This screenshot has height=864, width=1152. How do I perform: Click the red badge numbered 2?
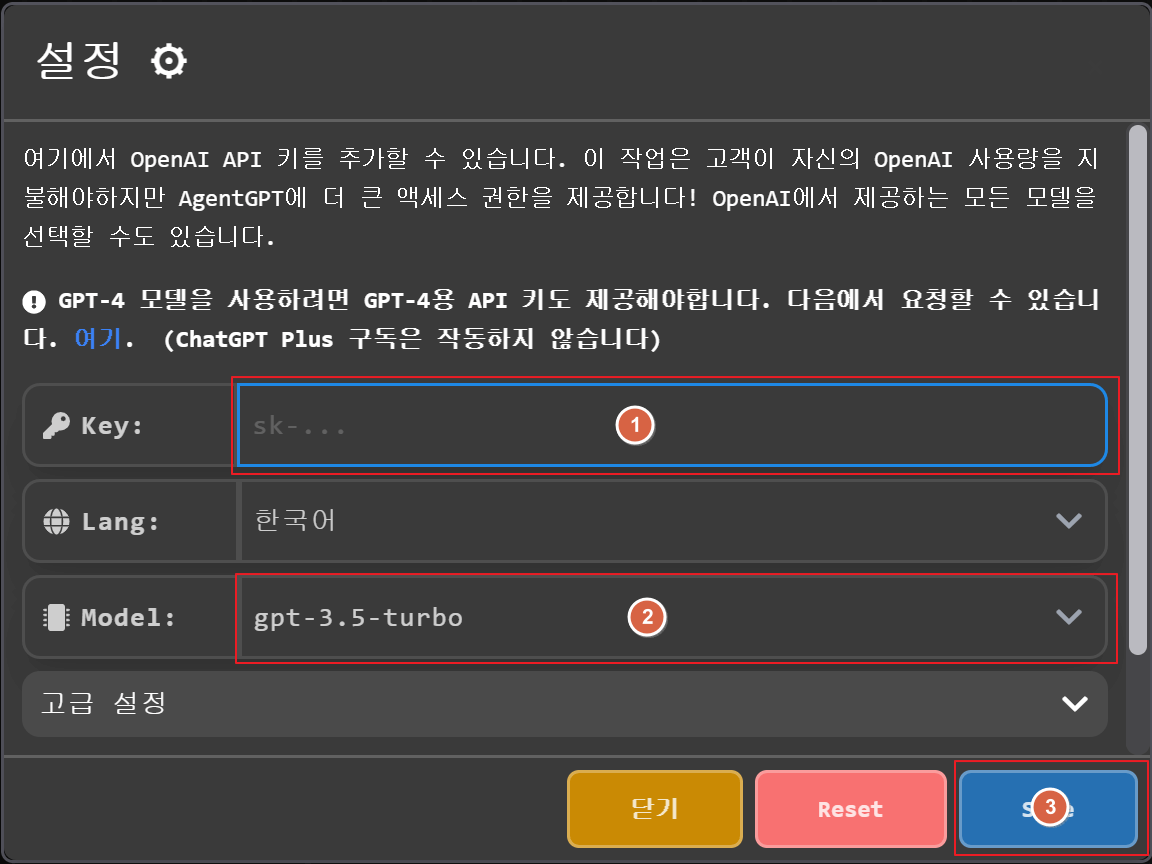click(647, 618)
